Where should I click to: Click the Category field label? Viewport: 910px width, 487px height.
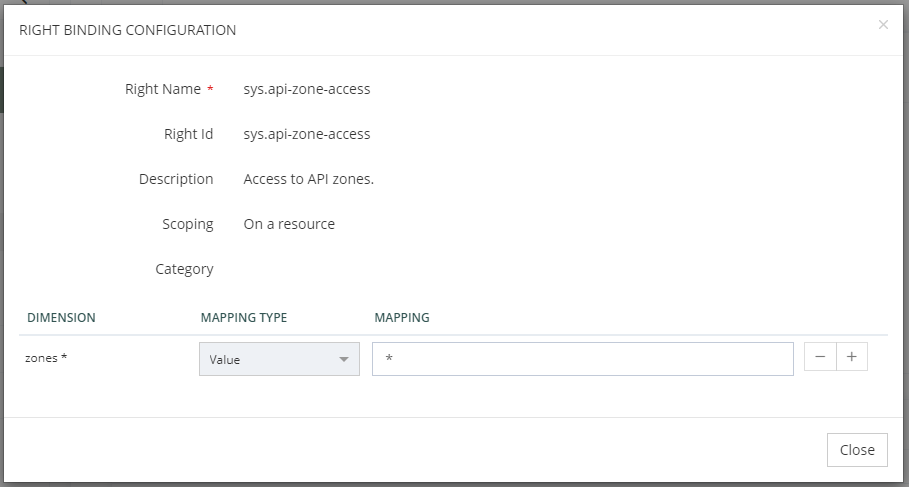coord(184,269)
